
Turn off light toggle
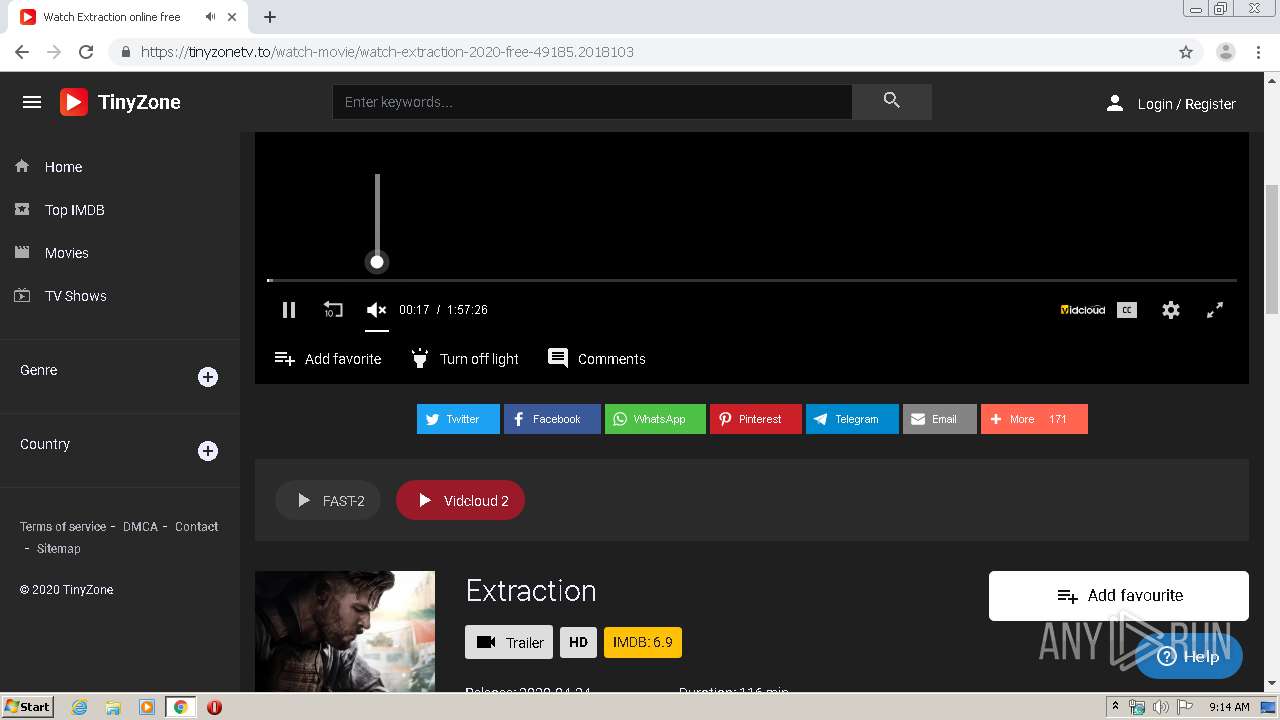[x=465, y=359]
